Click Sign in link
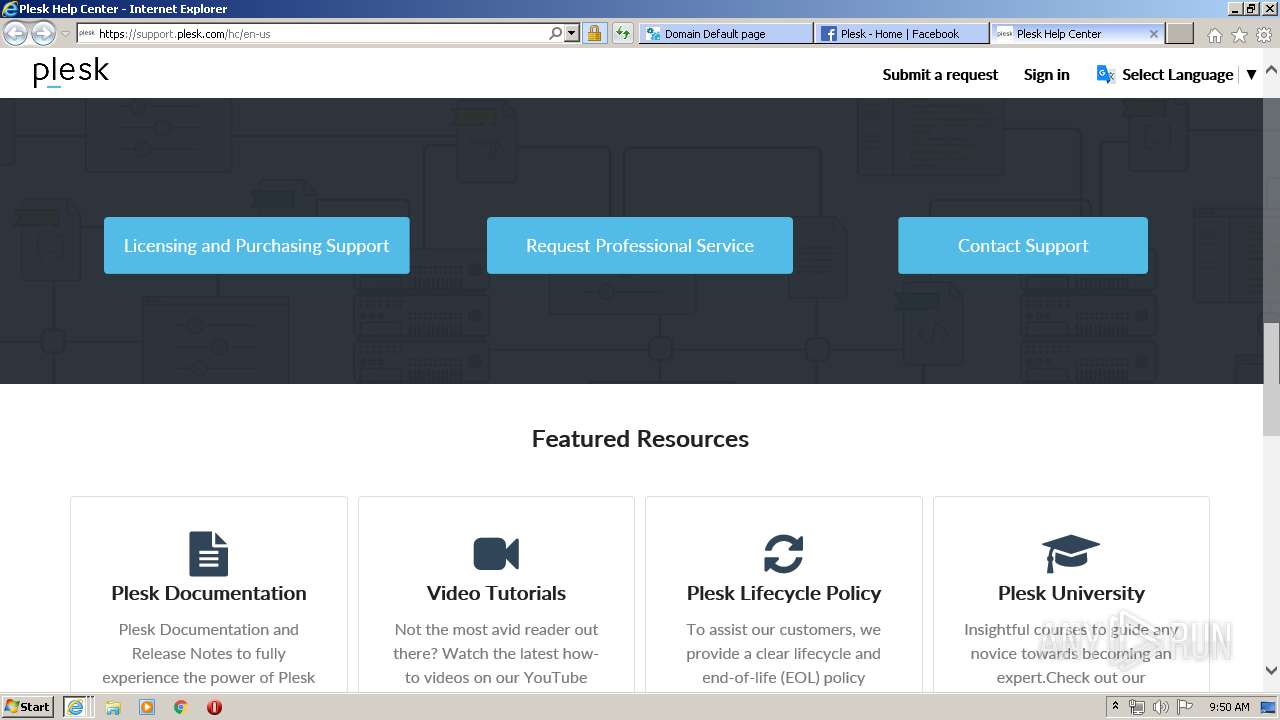 [1046, 74]
